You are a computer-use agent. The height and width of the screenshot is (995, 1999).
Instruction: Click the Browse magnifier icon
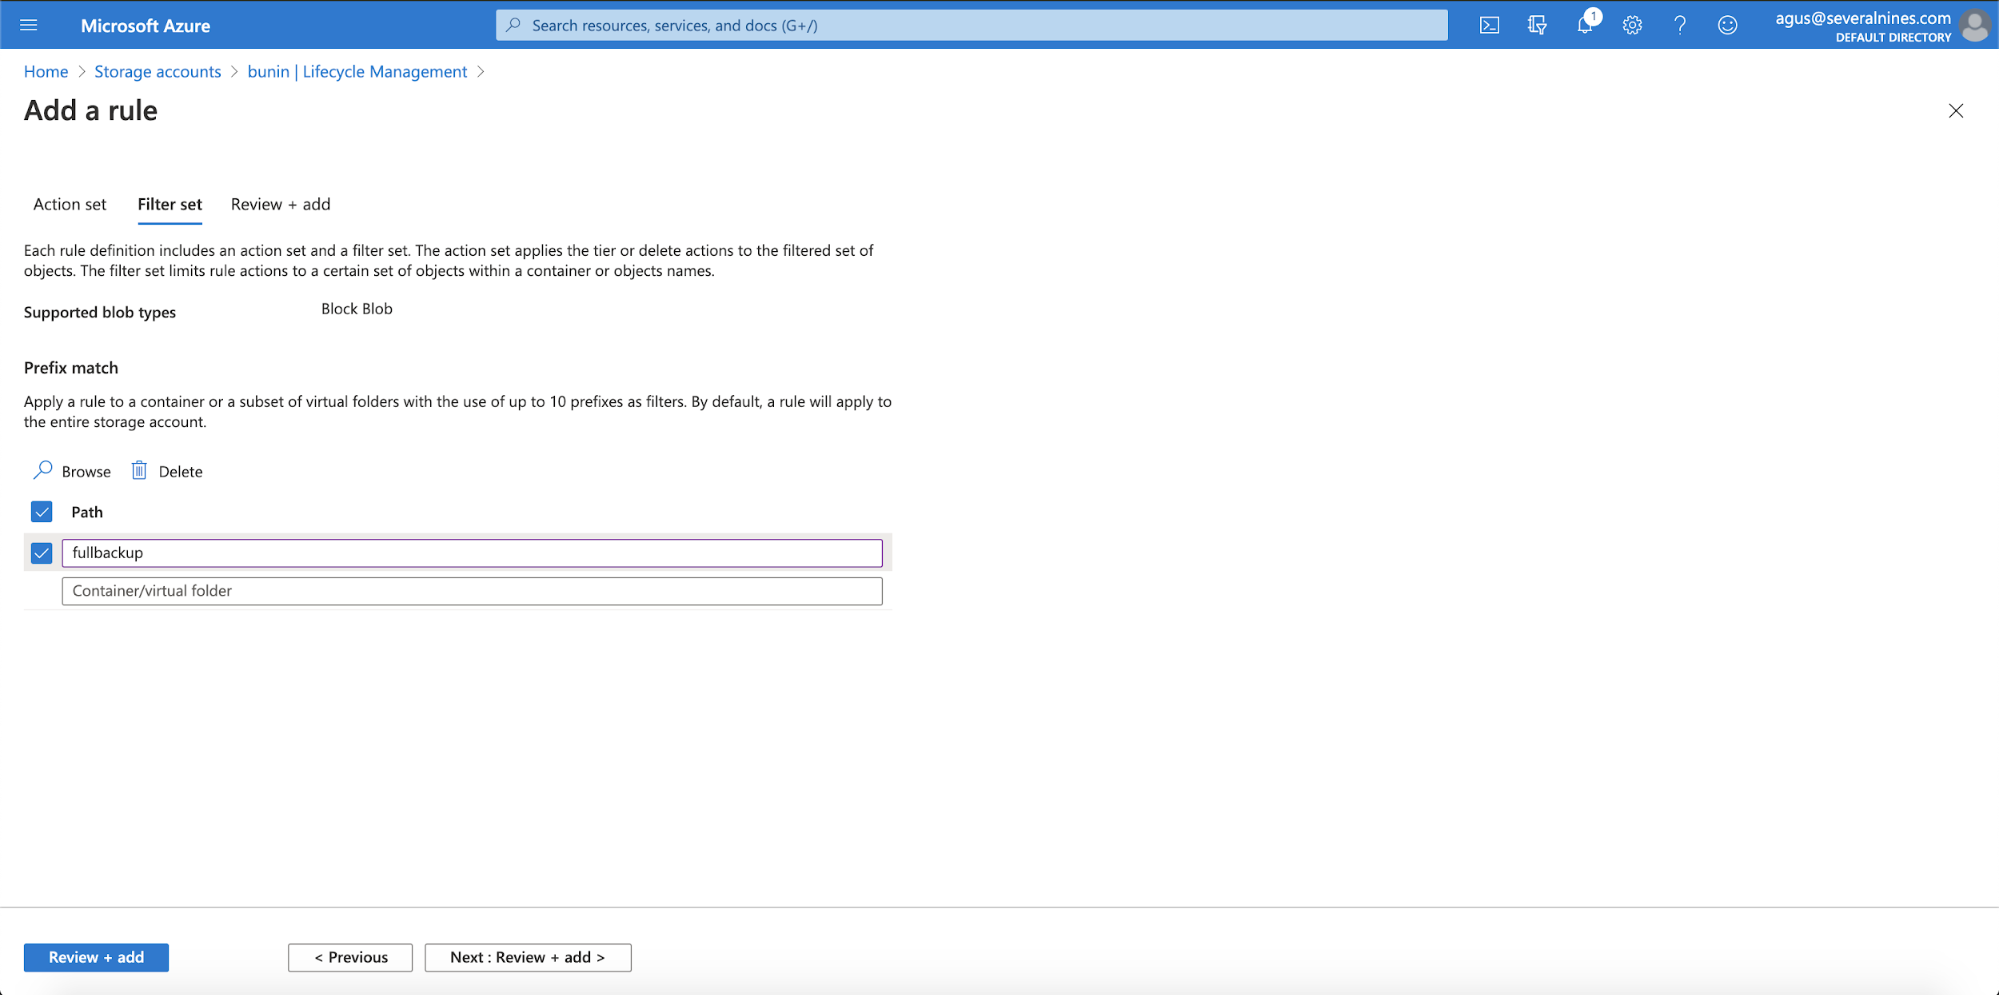click(x=43, y=470)
